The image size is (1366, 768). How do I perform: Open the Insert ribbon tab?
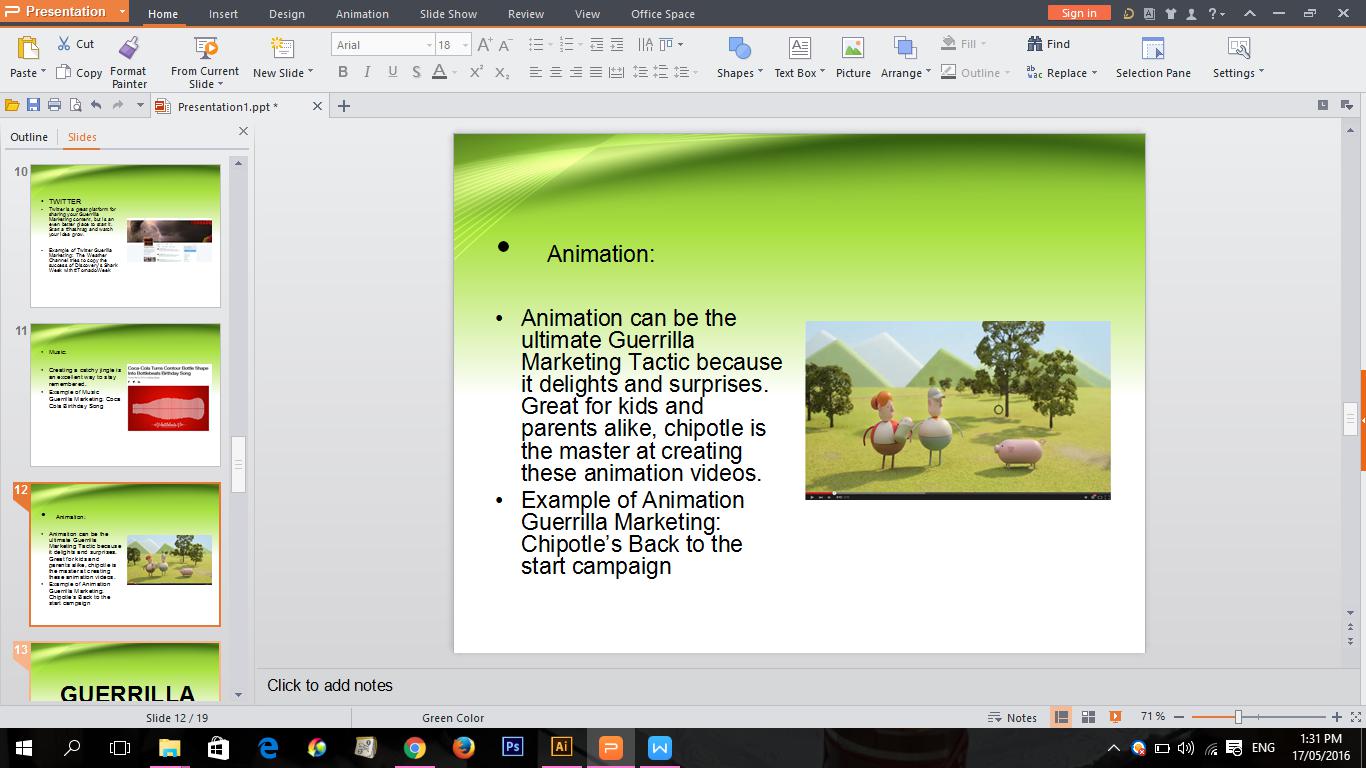[223, 14]
